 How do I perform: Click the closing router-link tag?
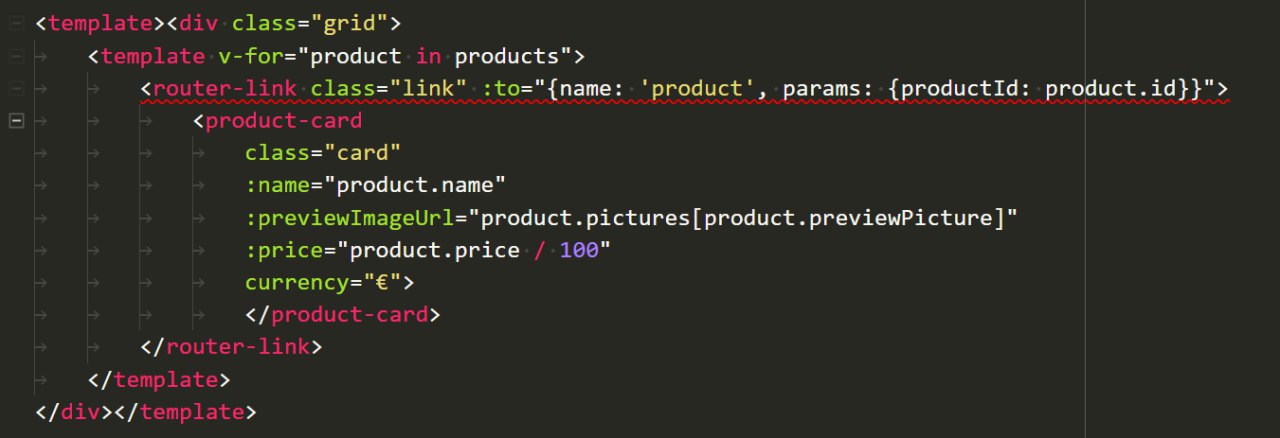click(x=237, y=348)
